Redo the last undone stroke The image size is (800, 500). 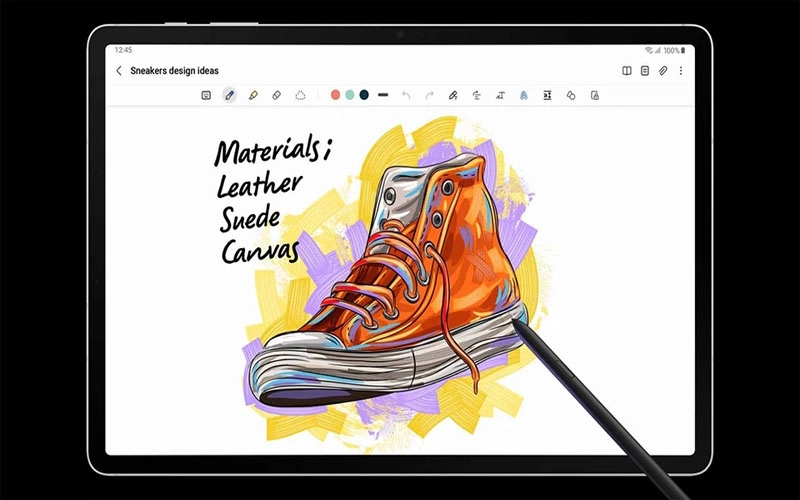430,95
